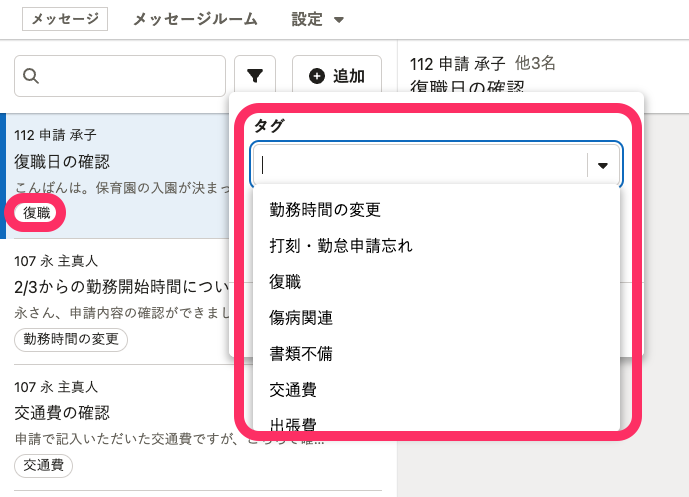The image size is (689, 497).
Task: Select 打刻・勤怠申請忘れ tag option
Action: pos(341,246)
